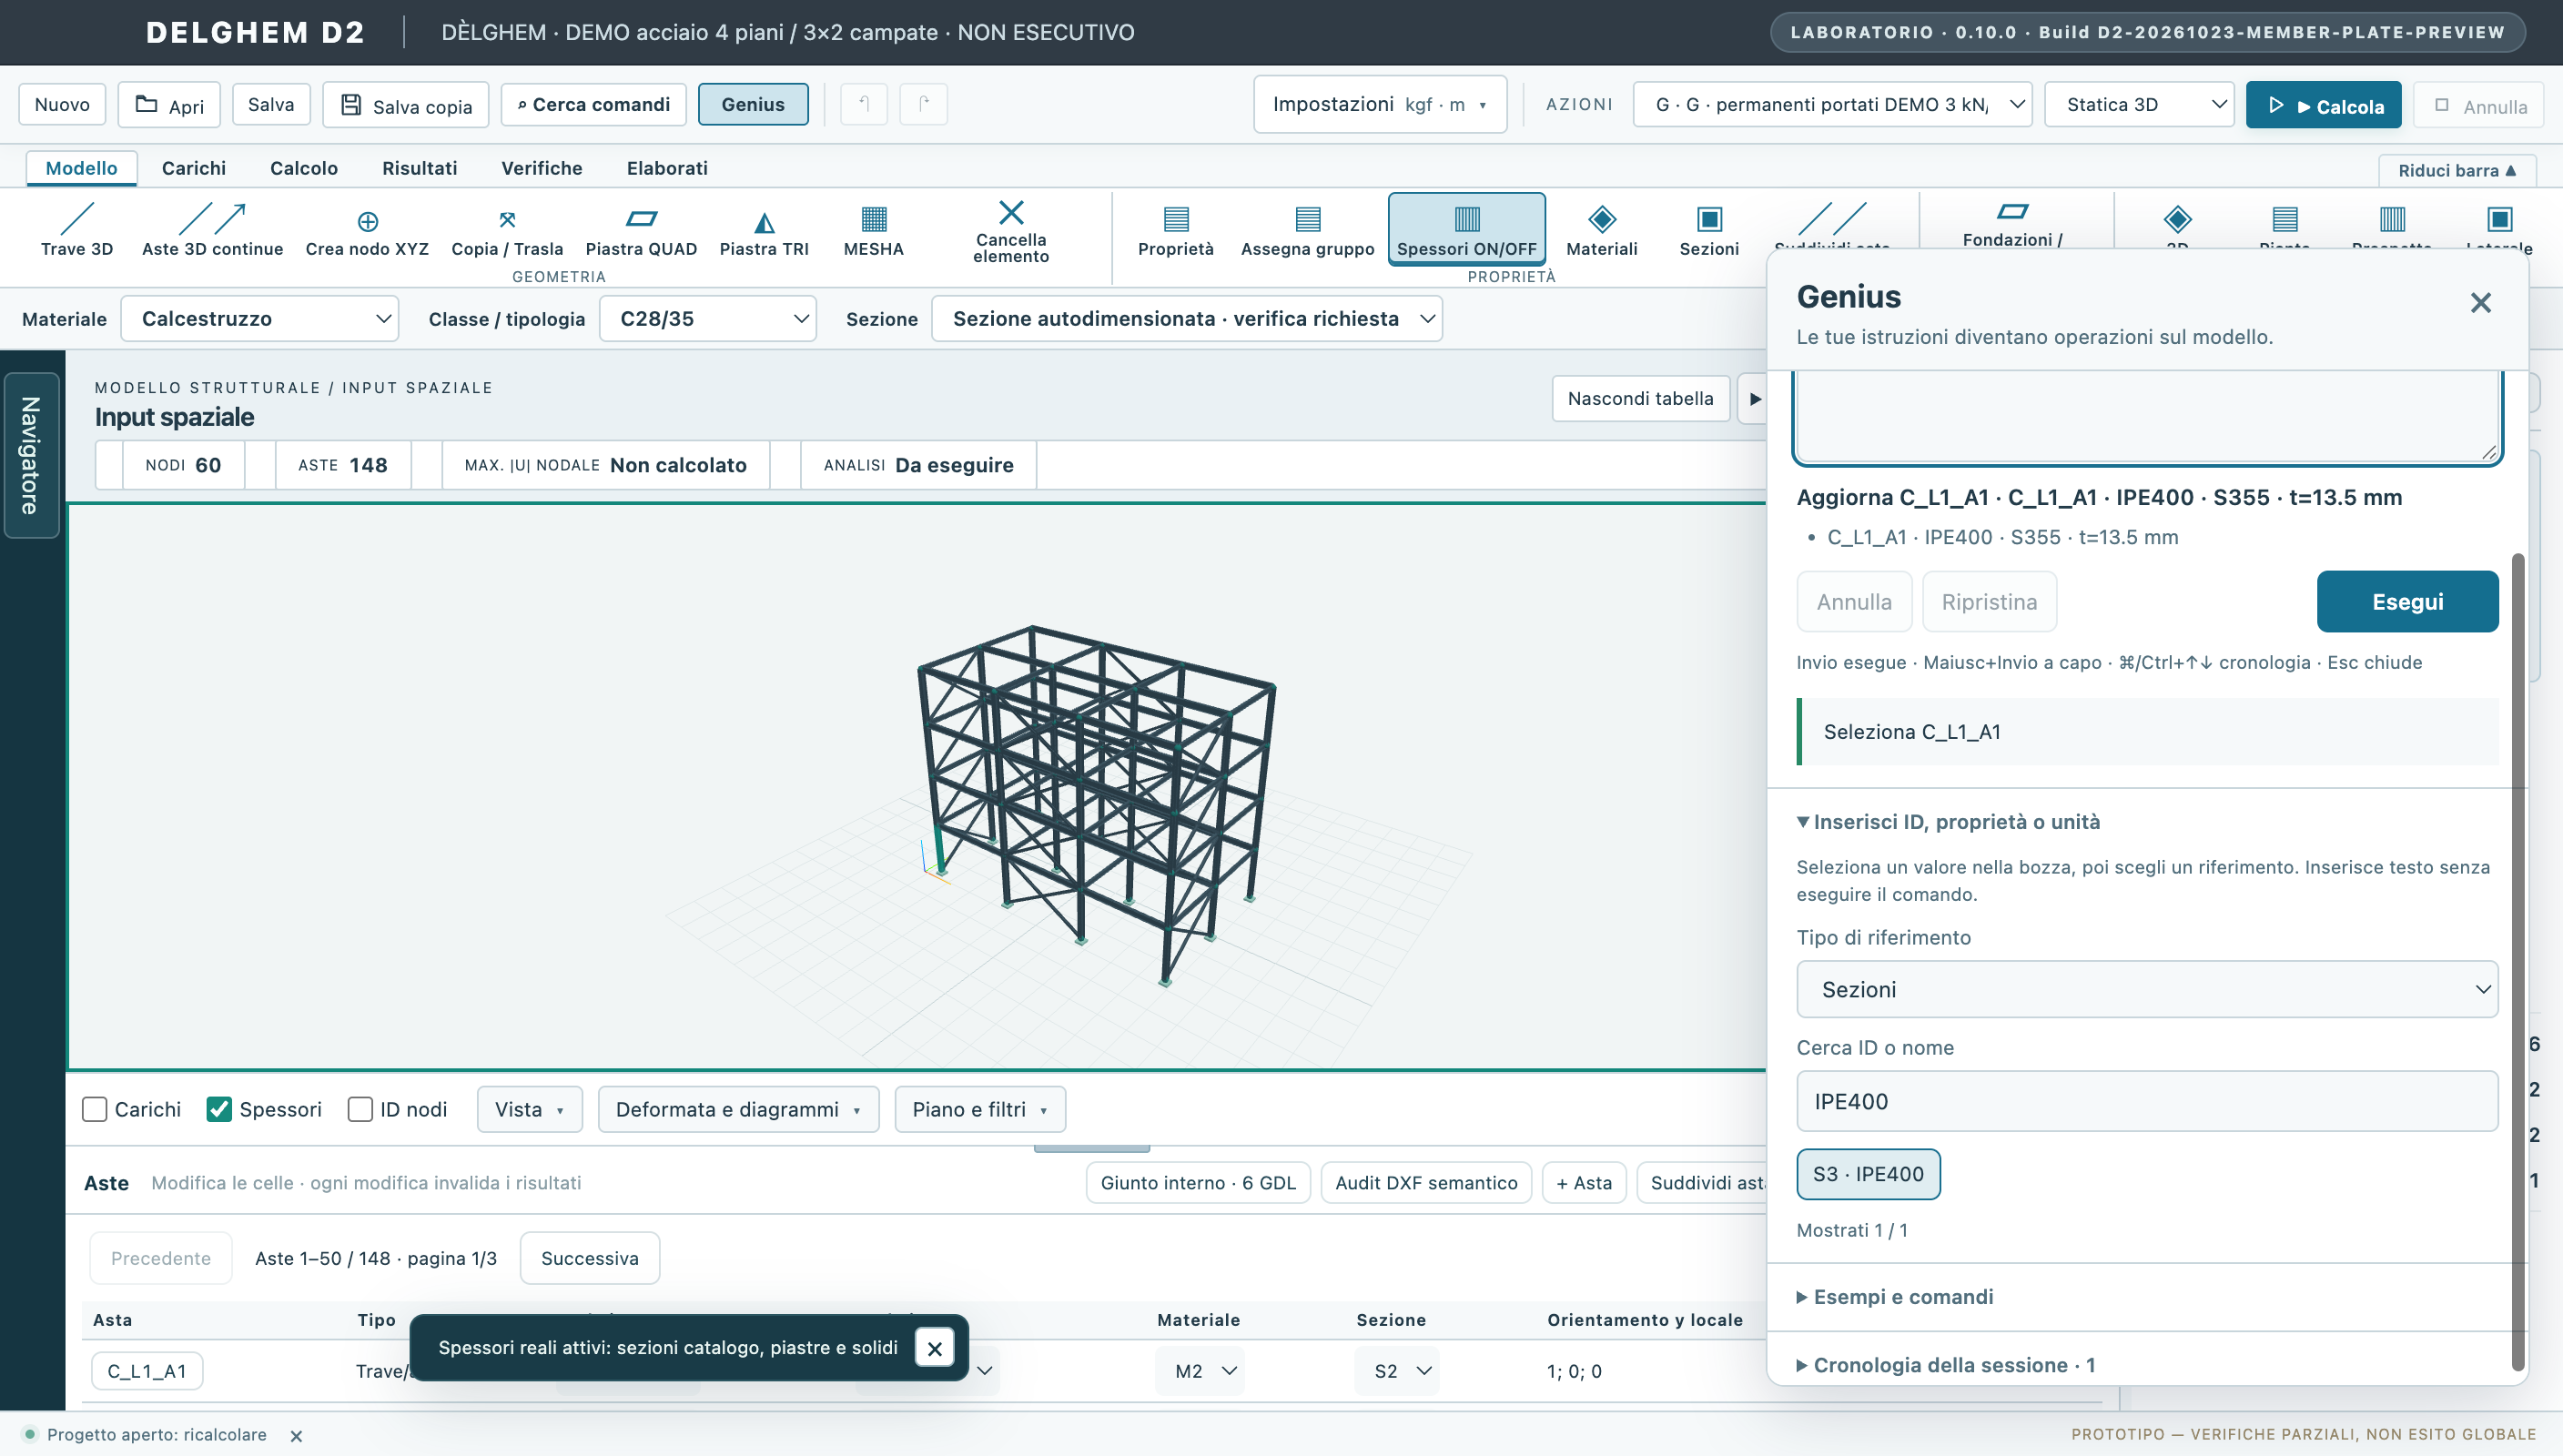Select the S3 · IPE400 chip
2563x1456 pixels.
(x=1868, y=1174)
